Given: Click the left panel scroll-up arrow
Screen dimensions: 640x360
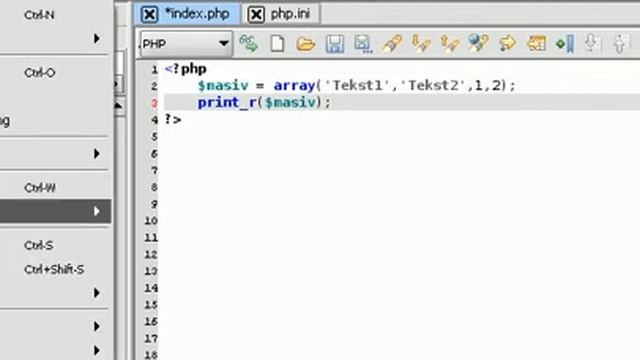Looking at the screenshot, I should 119,106.
